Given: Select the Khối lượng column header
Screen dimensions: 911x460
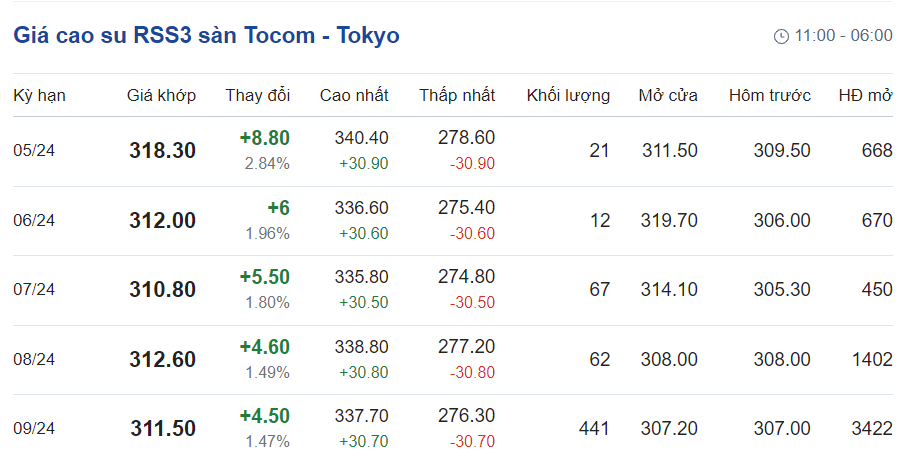Looking at the screenshot, I should [568, 96].
